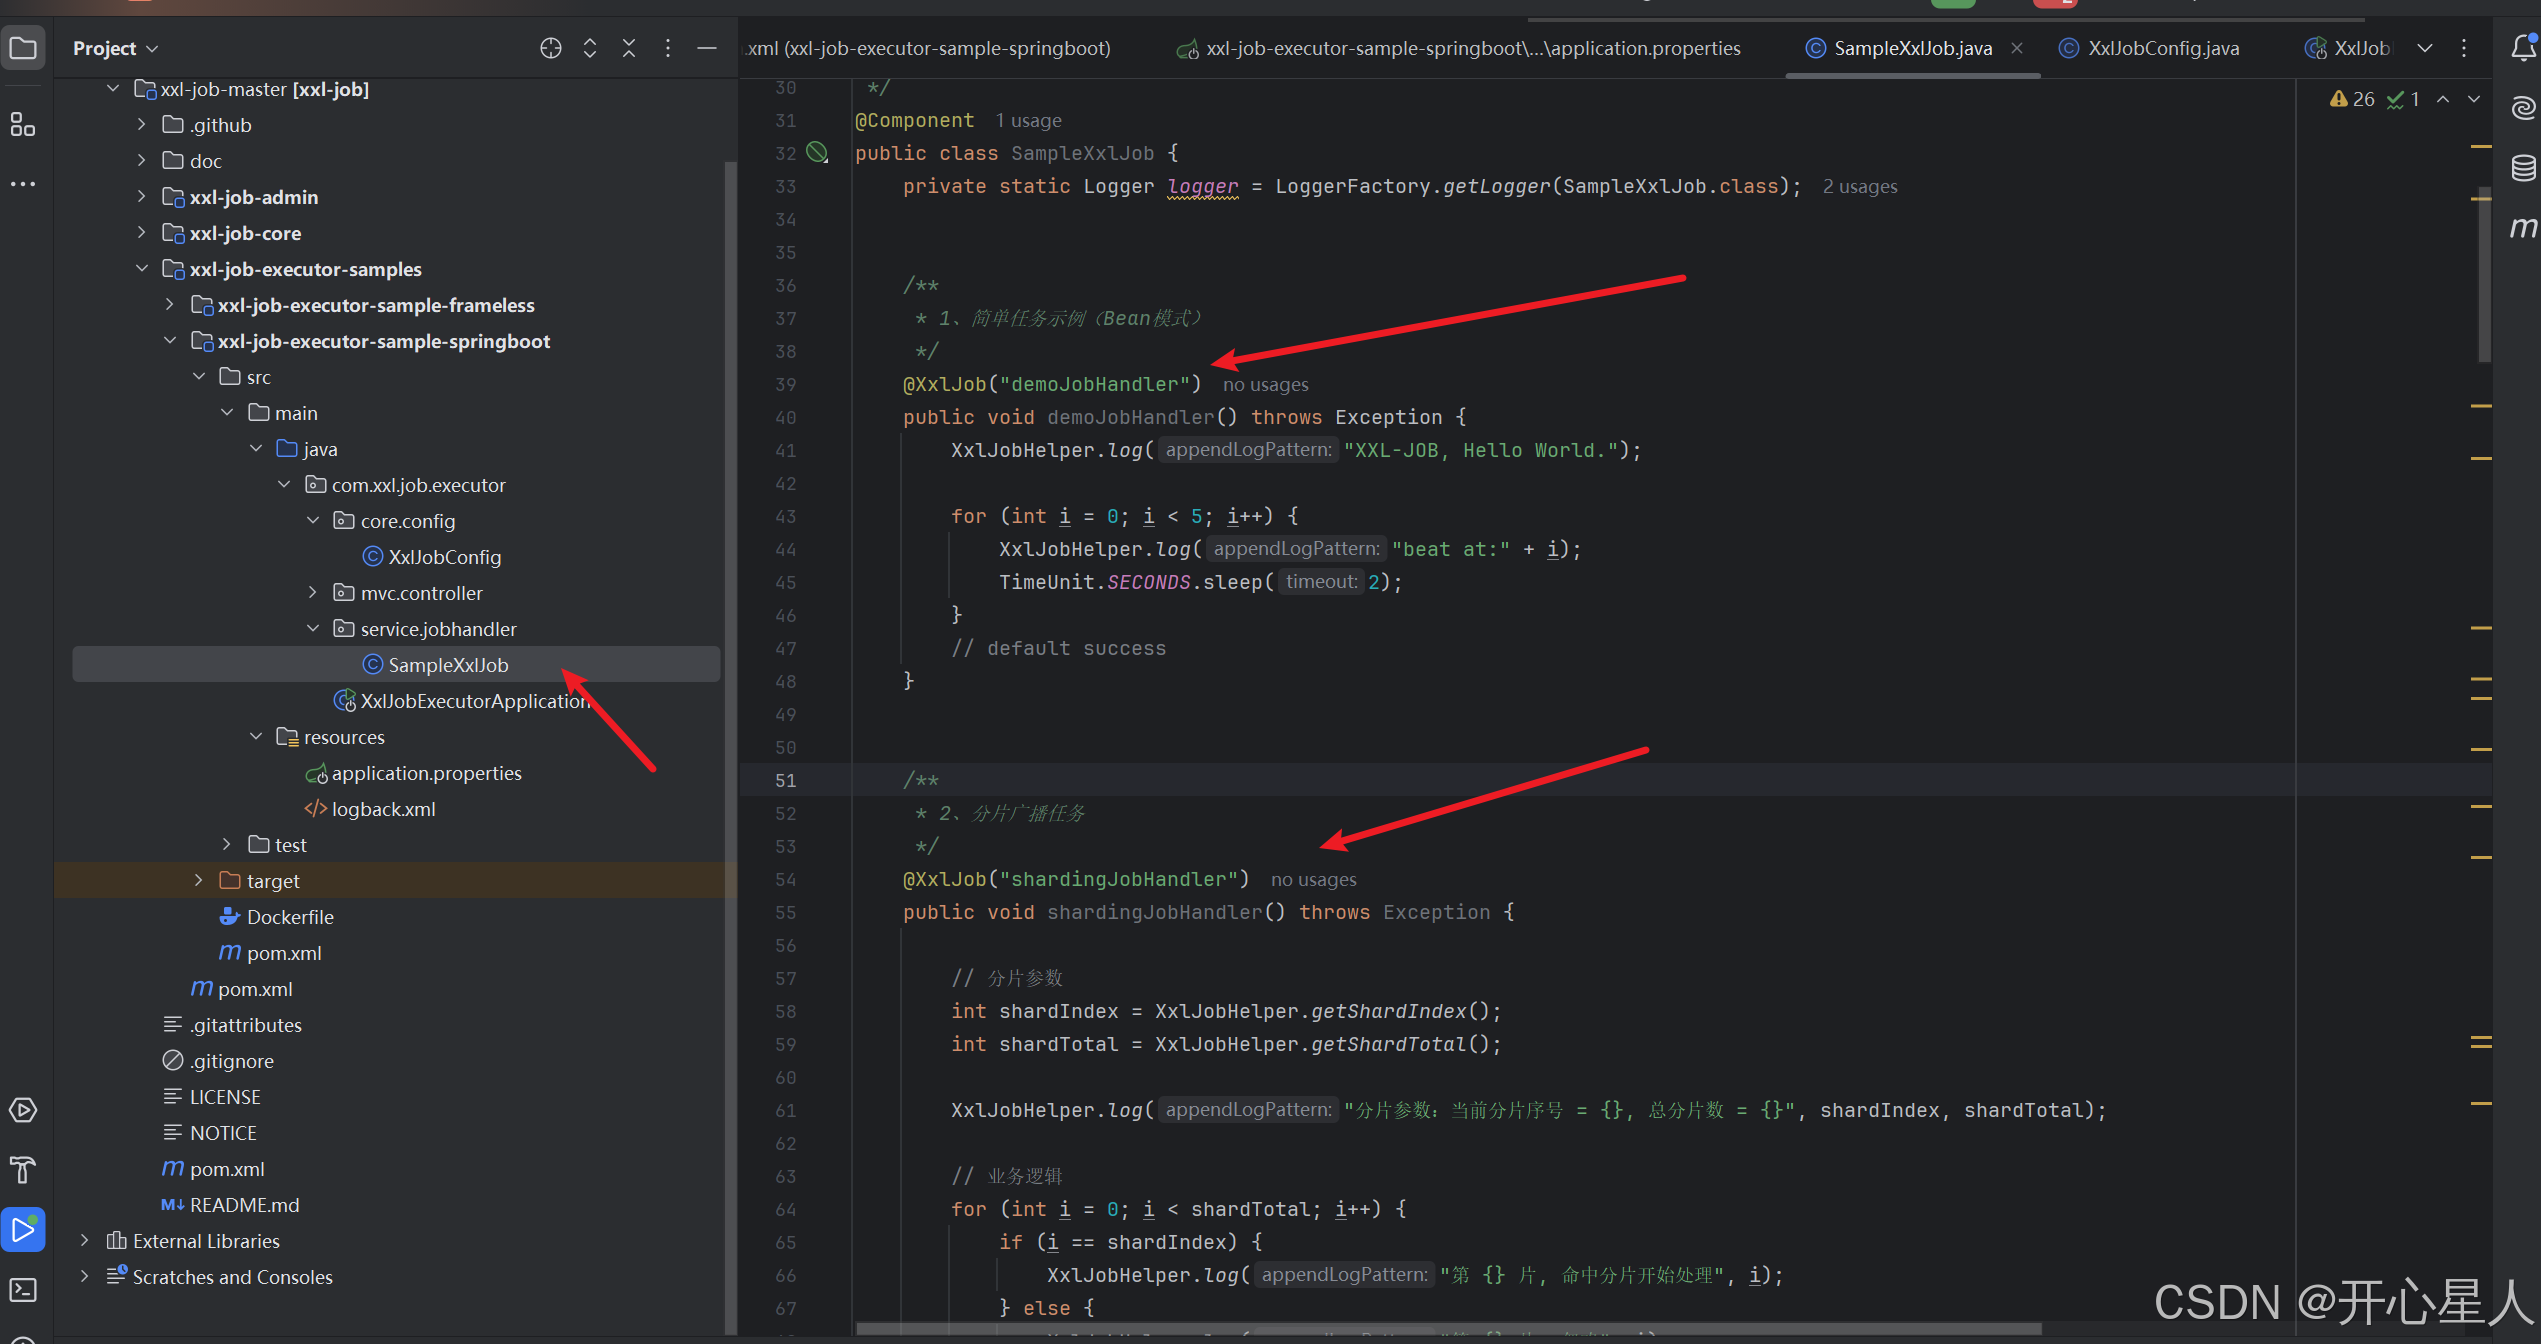Image resolution: width=2541 pixels, height=1344 pixels.
Task: Open the Structure tool window icon
Action: [22, 125]
